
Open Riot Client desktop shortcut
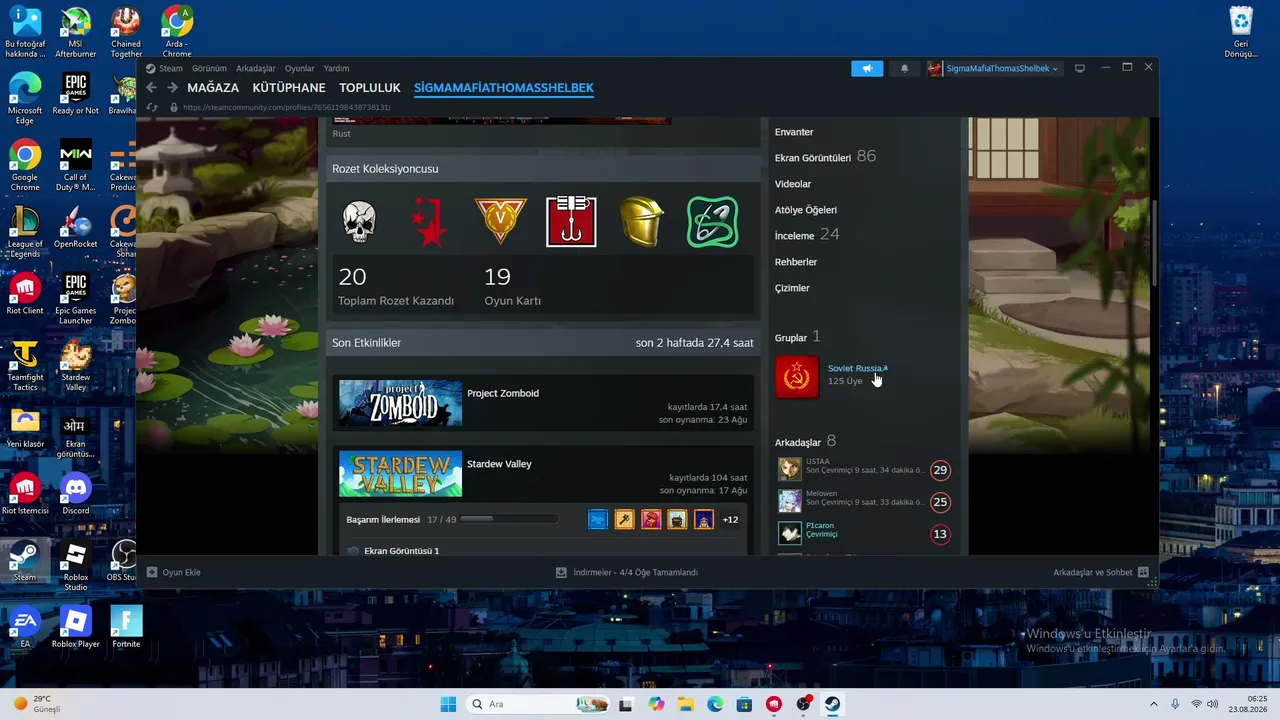click(24, 295)
